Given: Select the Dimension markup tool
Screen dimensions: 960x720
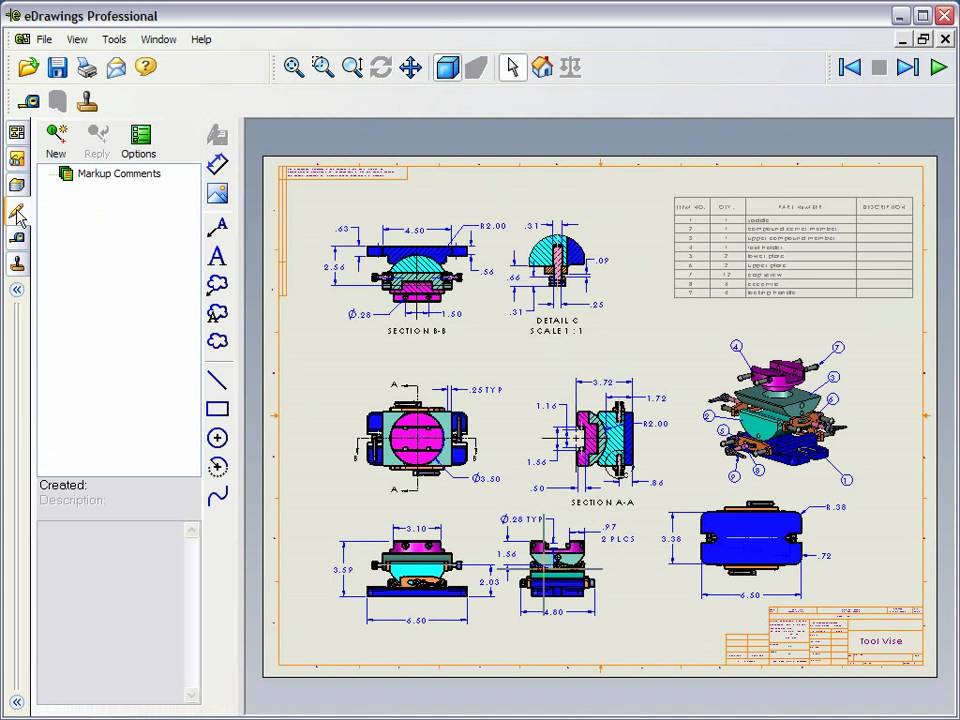Looking at the screenshot, I should coord(217,164).
